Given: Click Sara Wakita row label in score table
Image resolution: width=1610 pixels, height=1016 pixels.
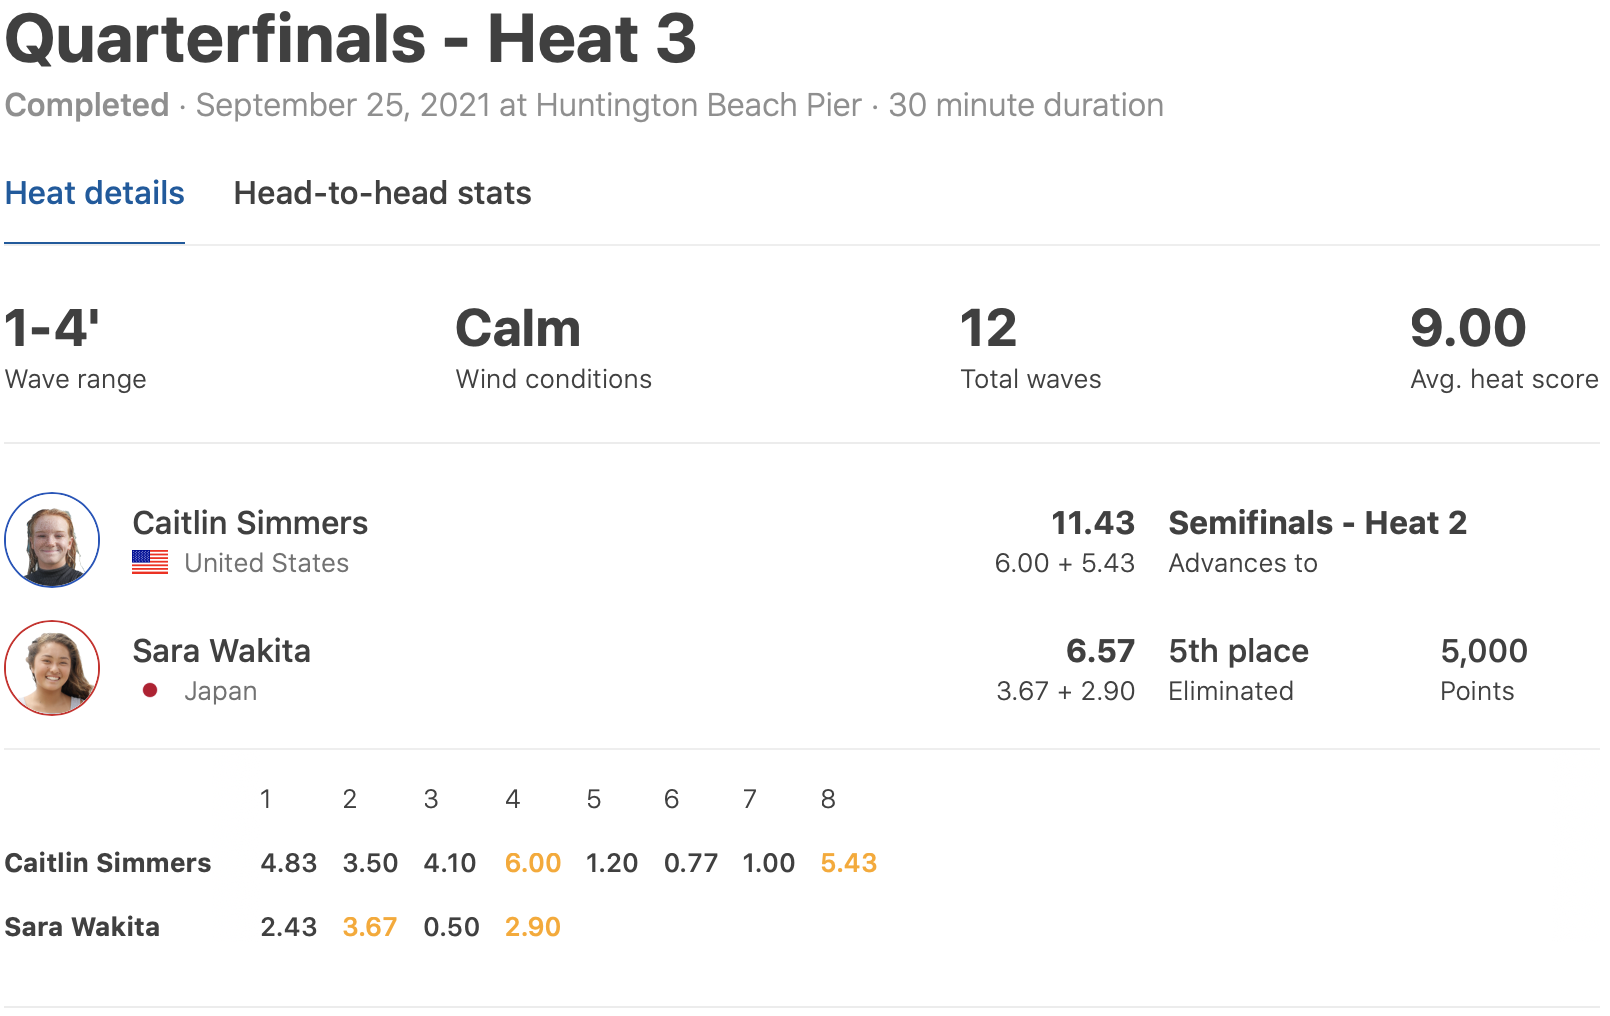Looking at the screenshot, I should click(x=82, y=927).
